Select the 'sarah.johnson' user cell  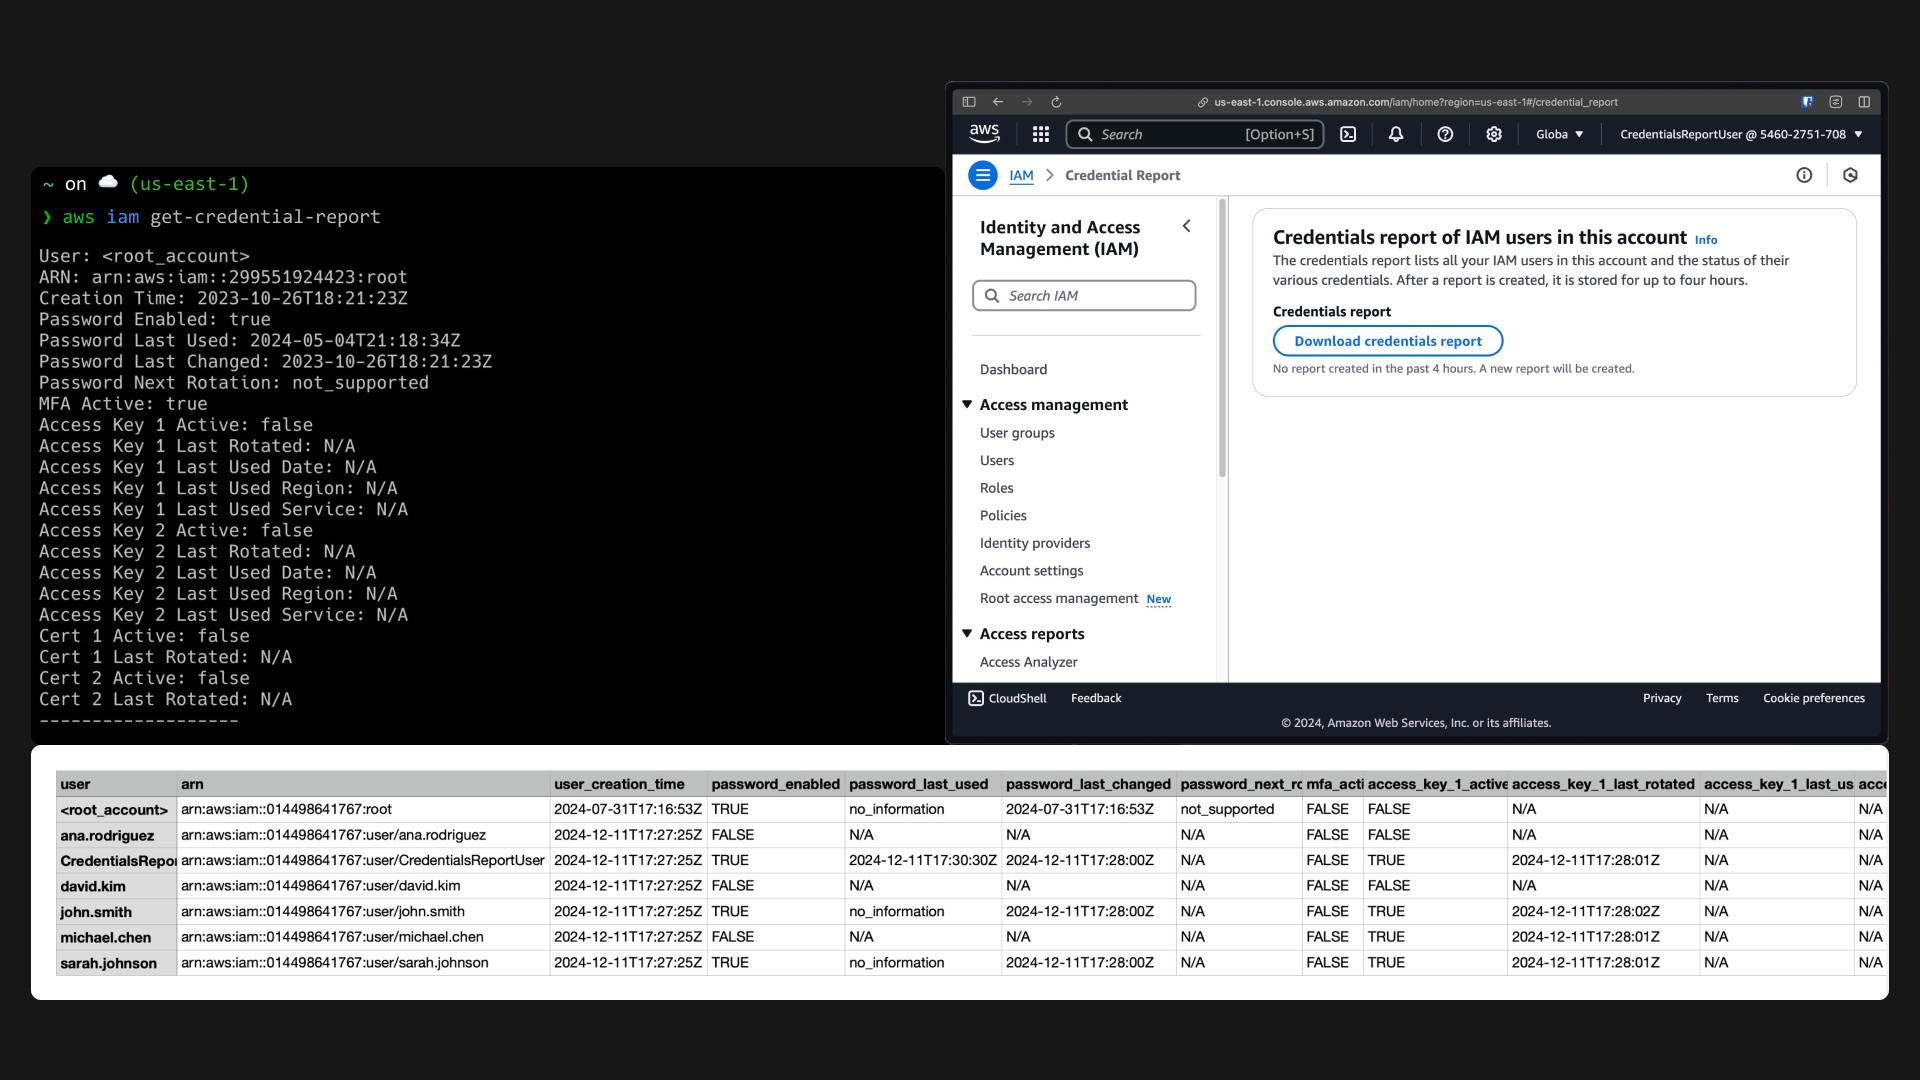point(117,963)
